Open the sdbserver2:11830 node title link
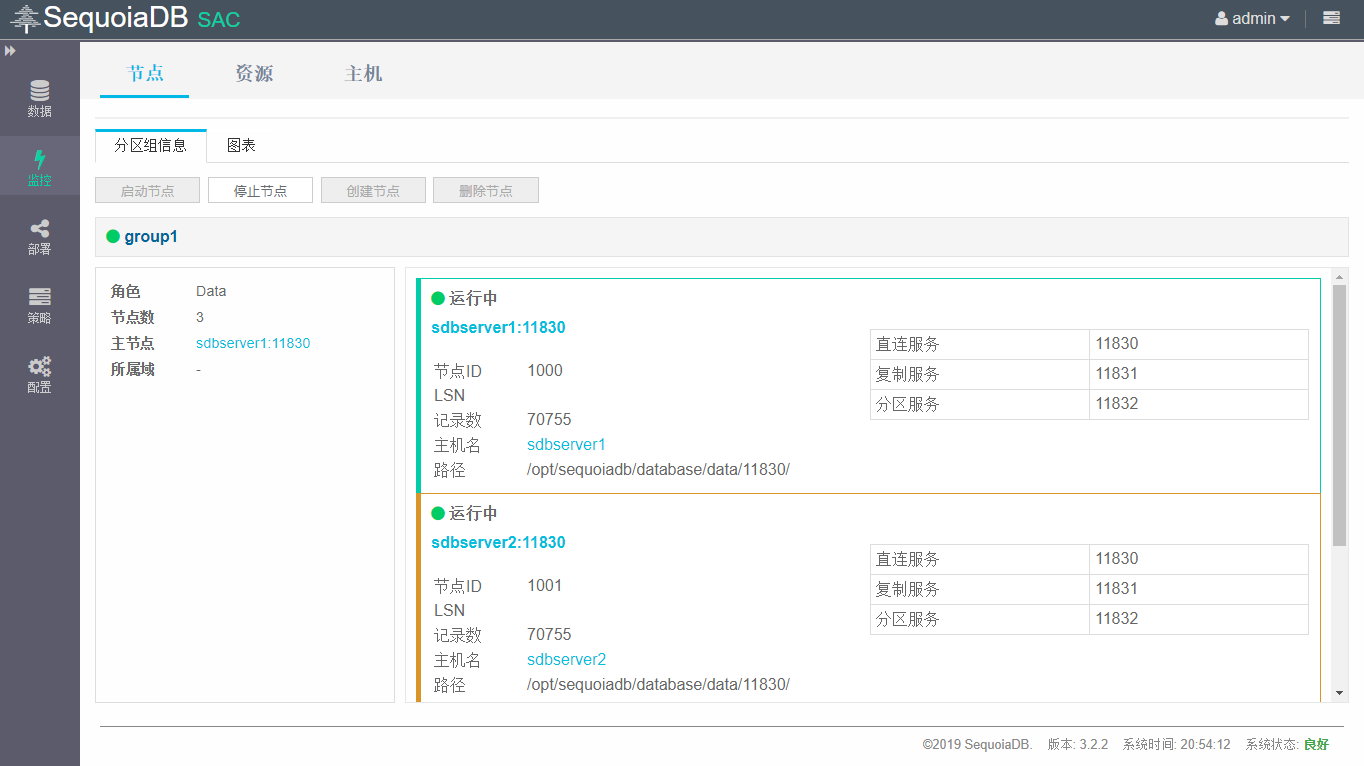1364x766 pixels. point(498,542)
